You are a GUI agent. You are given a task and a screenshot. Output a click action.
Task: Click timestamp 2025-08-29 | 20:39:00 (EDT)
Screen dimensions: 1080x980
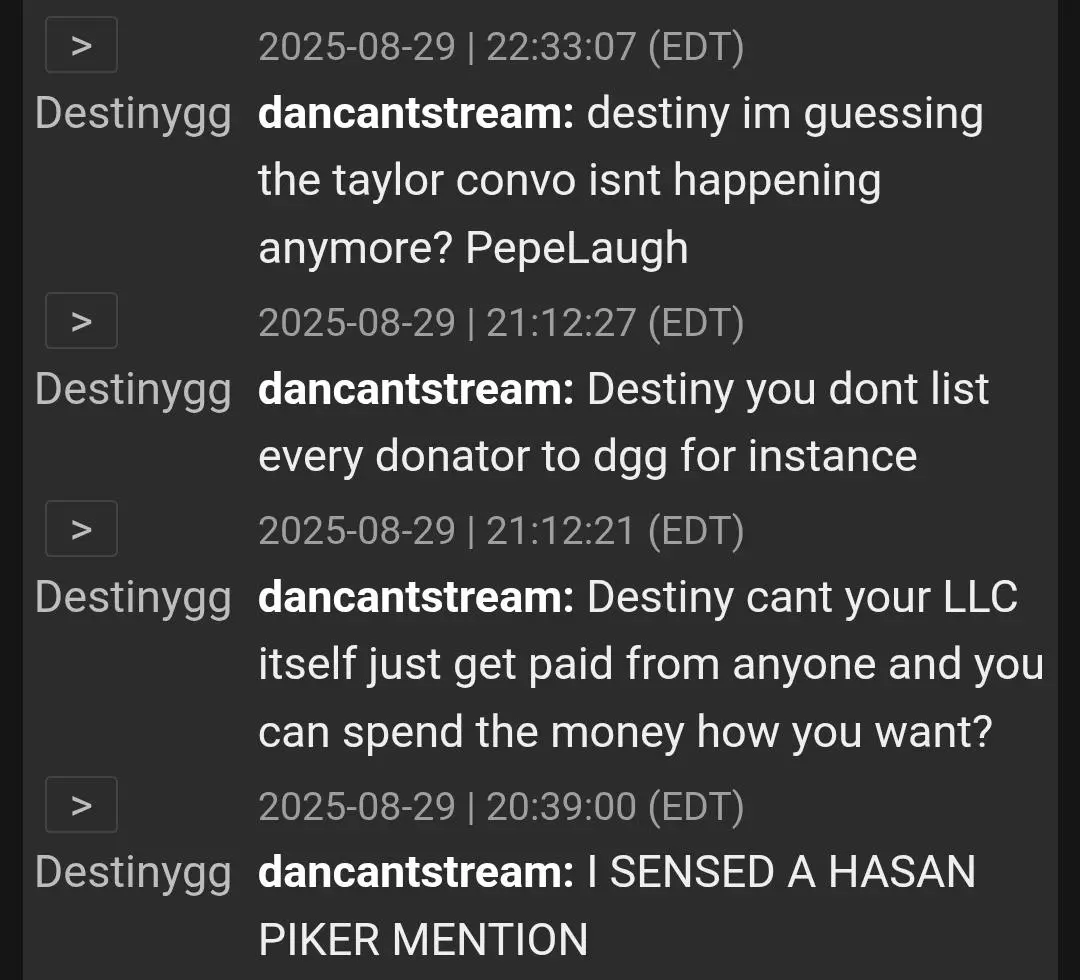pyautogui.click(x=501, y=806)
